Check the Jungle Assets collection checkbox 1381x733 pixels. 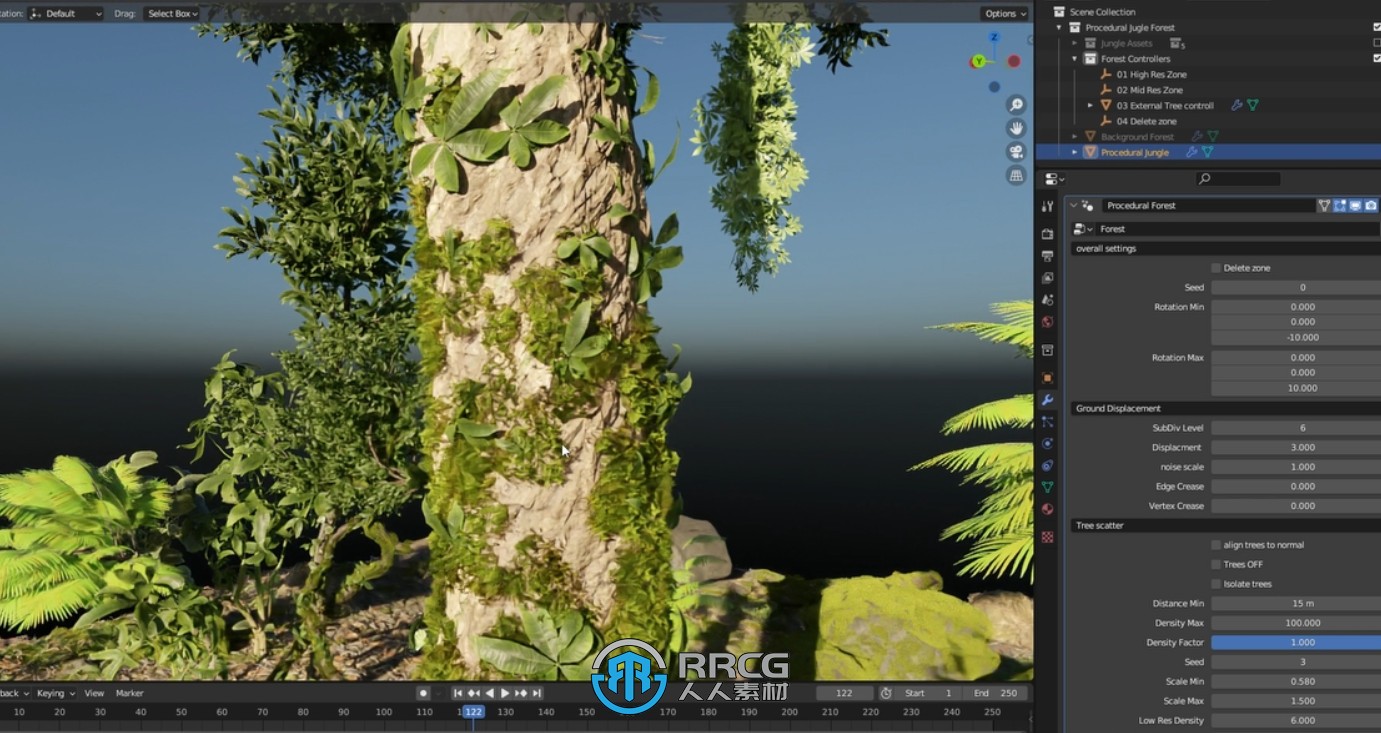[1377, 43]
